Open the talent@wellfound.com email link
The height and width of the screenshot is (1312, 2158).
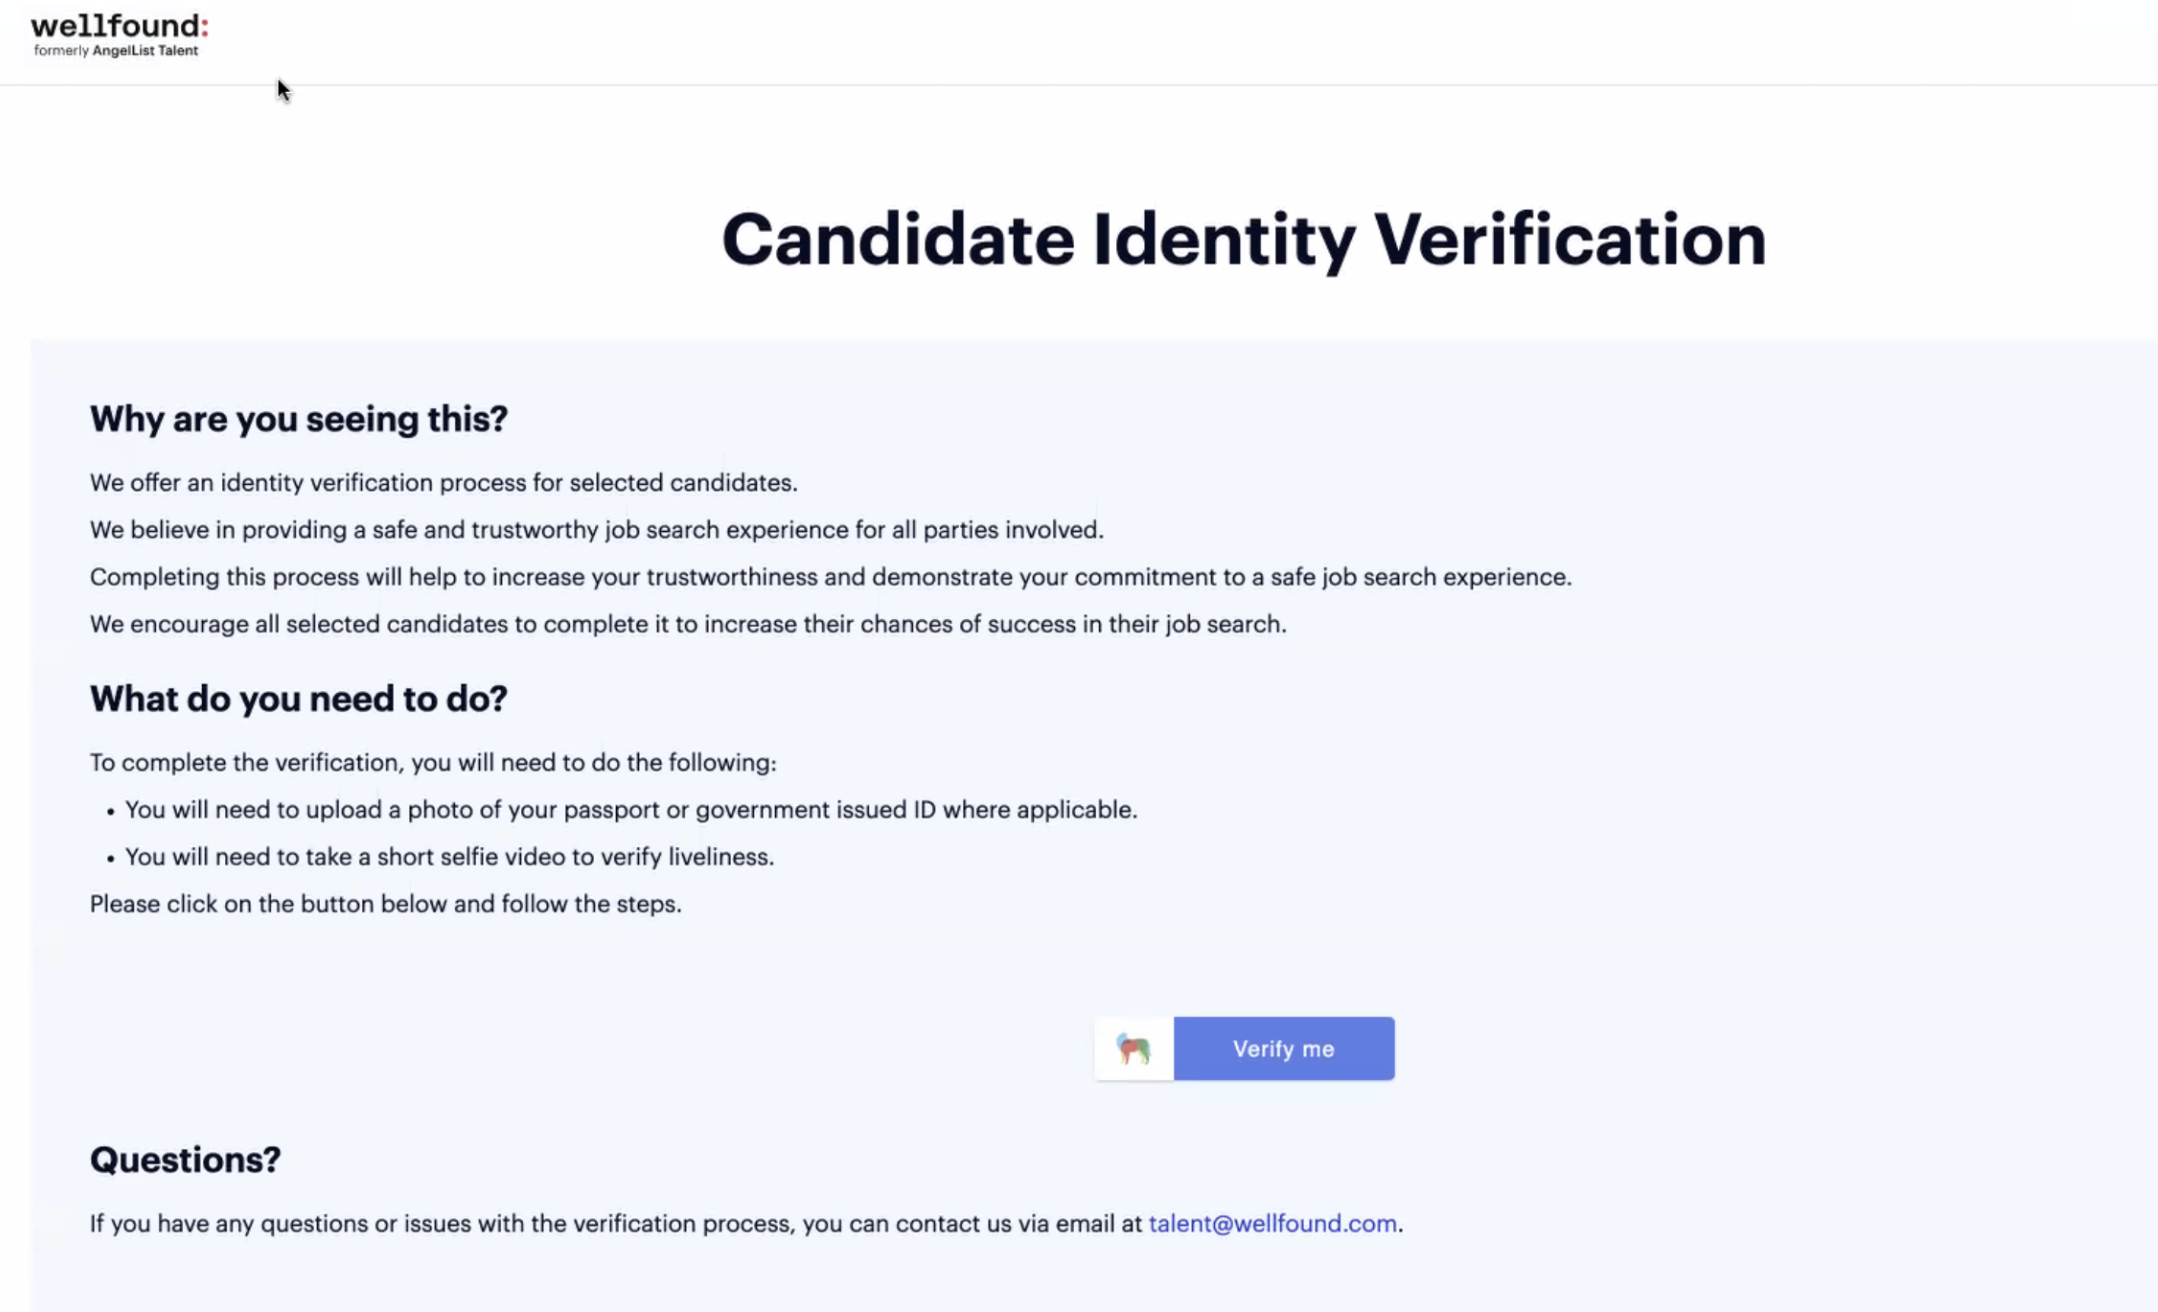click(x=1272, y=1223)
